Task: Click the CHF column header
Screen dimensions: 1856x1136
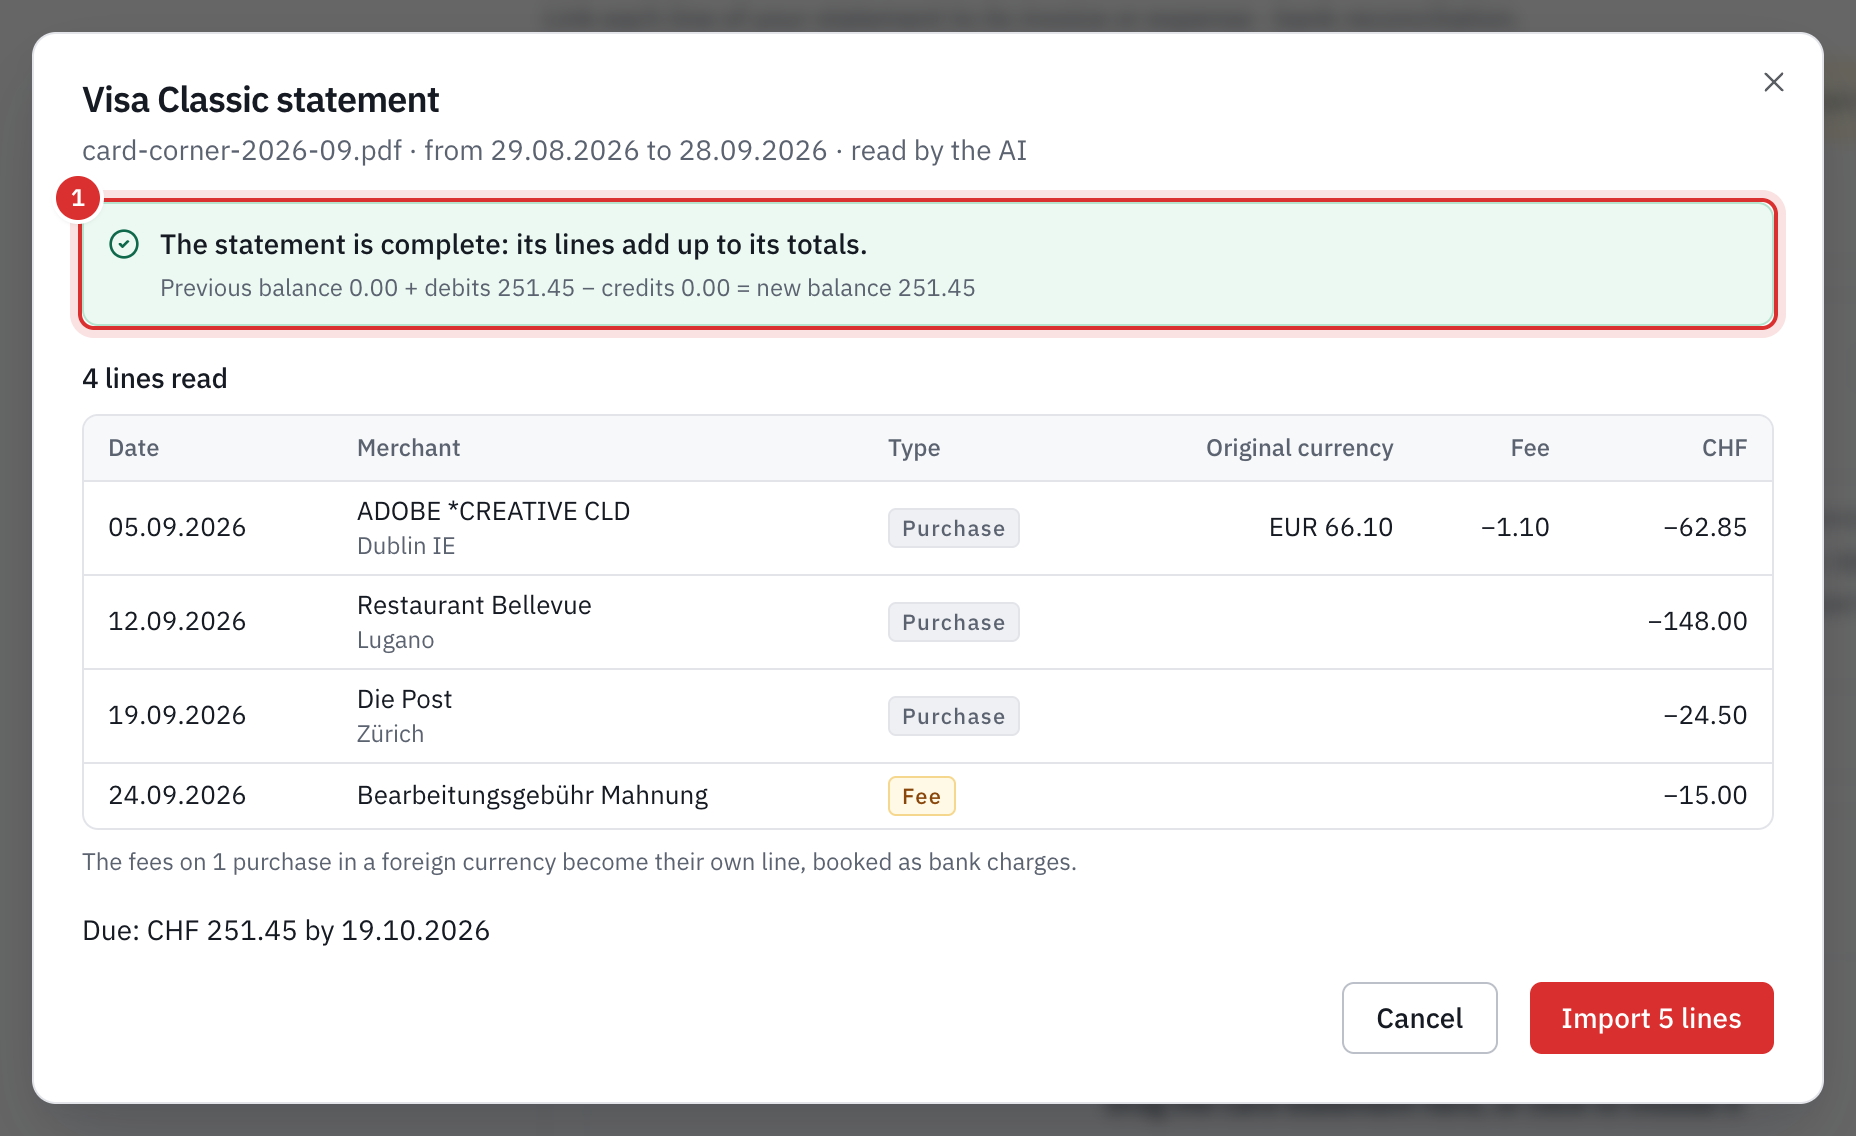Action: pyautogui.click(x=1724, y=448)
